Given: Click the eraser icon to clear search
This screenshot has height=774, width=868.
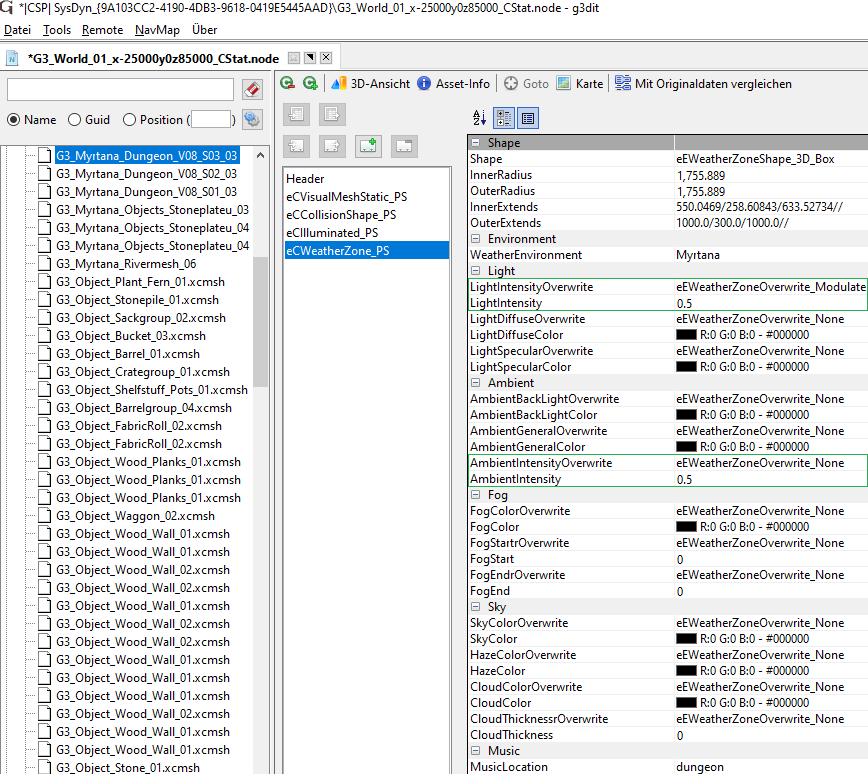Looking at the screenshot, I should [251, 90].
